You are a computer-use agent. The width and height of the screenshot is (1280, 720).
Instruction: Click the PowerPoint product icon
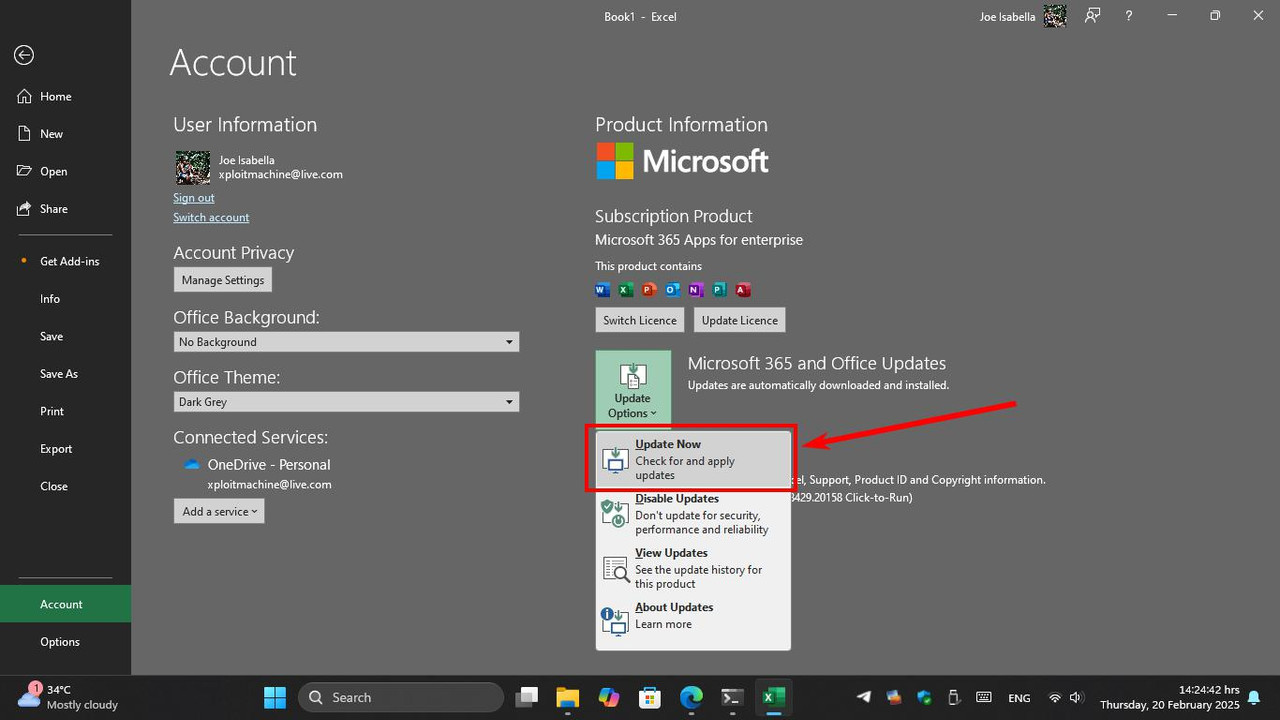(x=649, y=290)
